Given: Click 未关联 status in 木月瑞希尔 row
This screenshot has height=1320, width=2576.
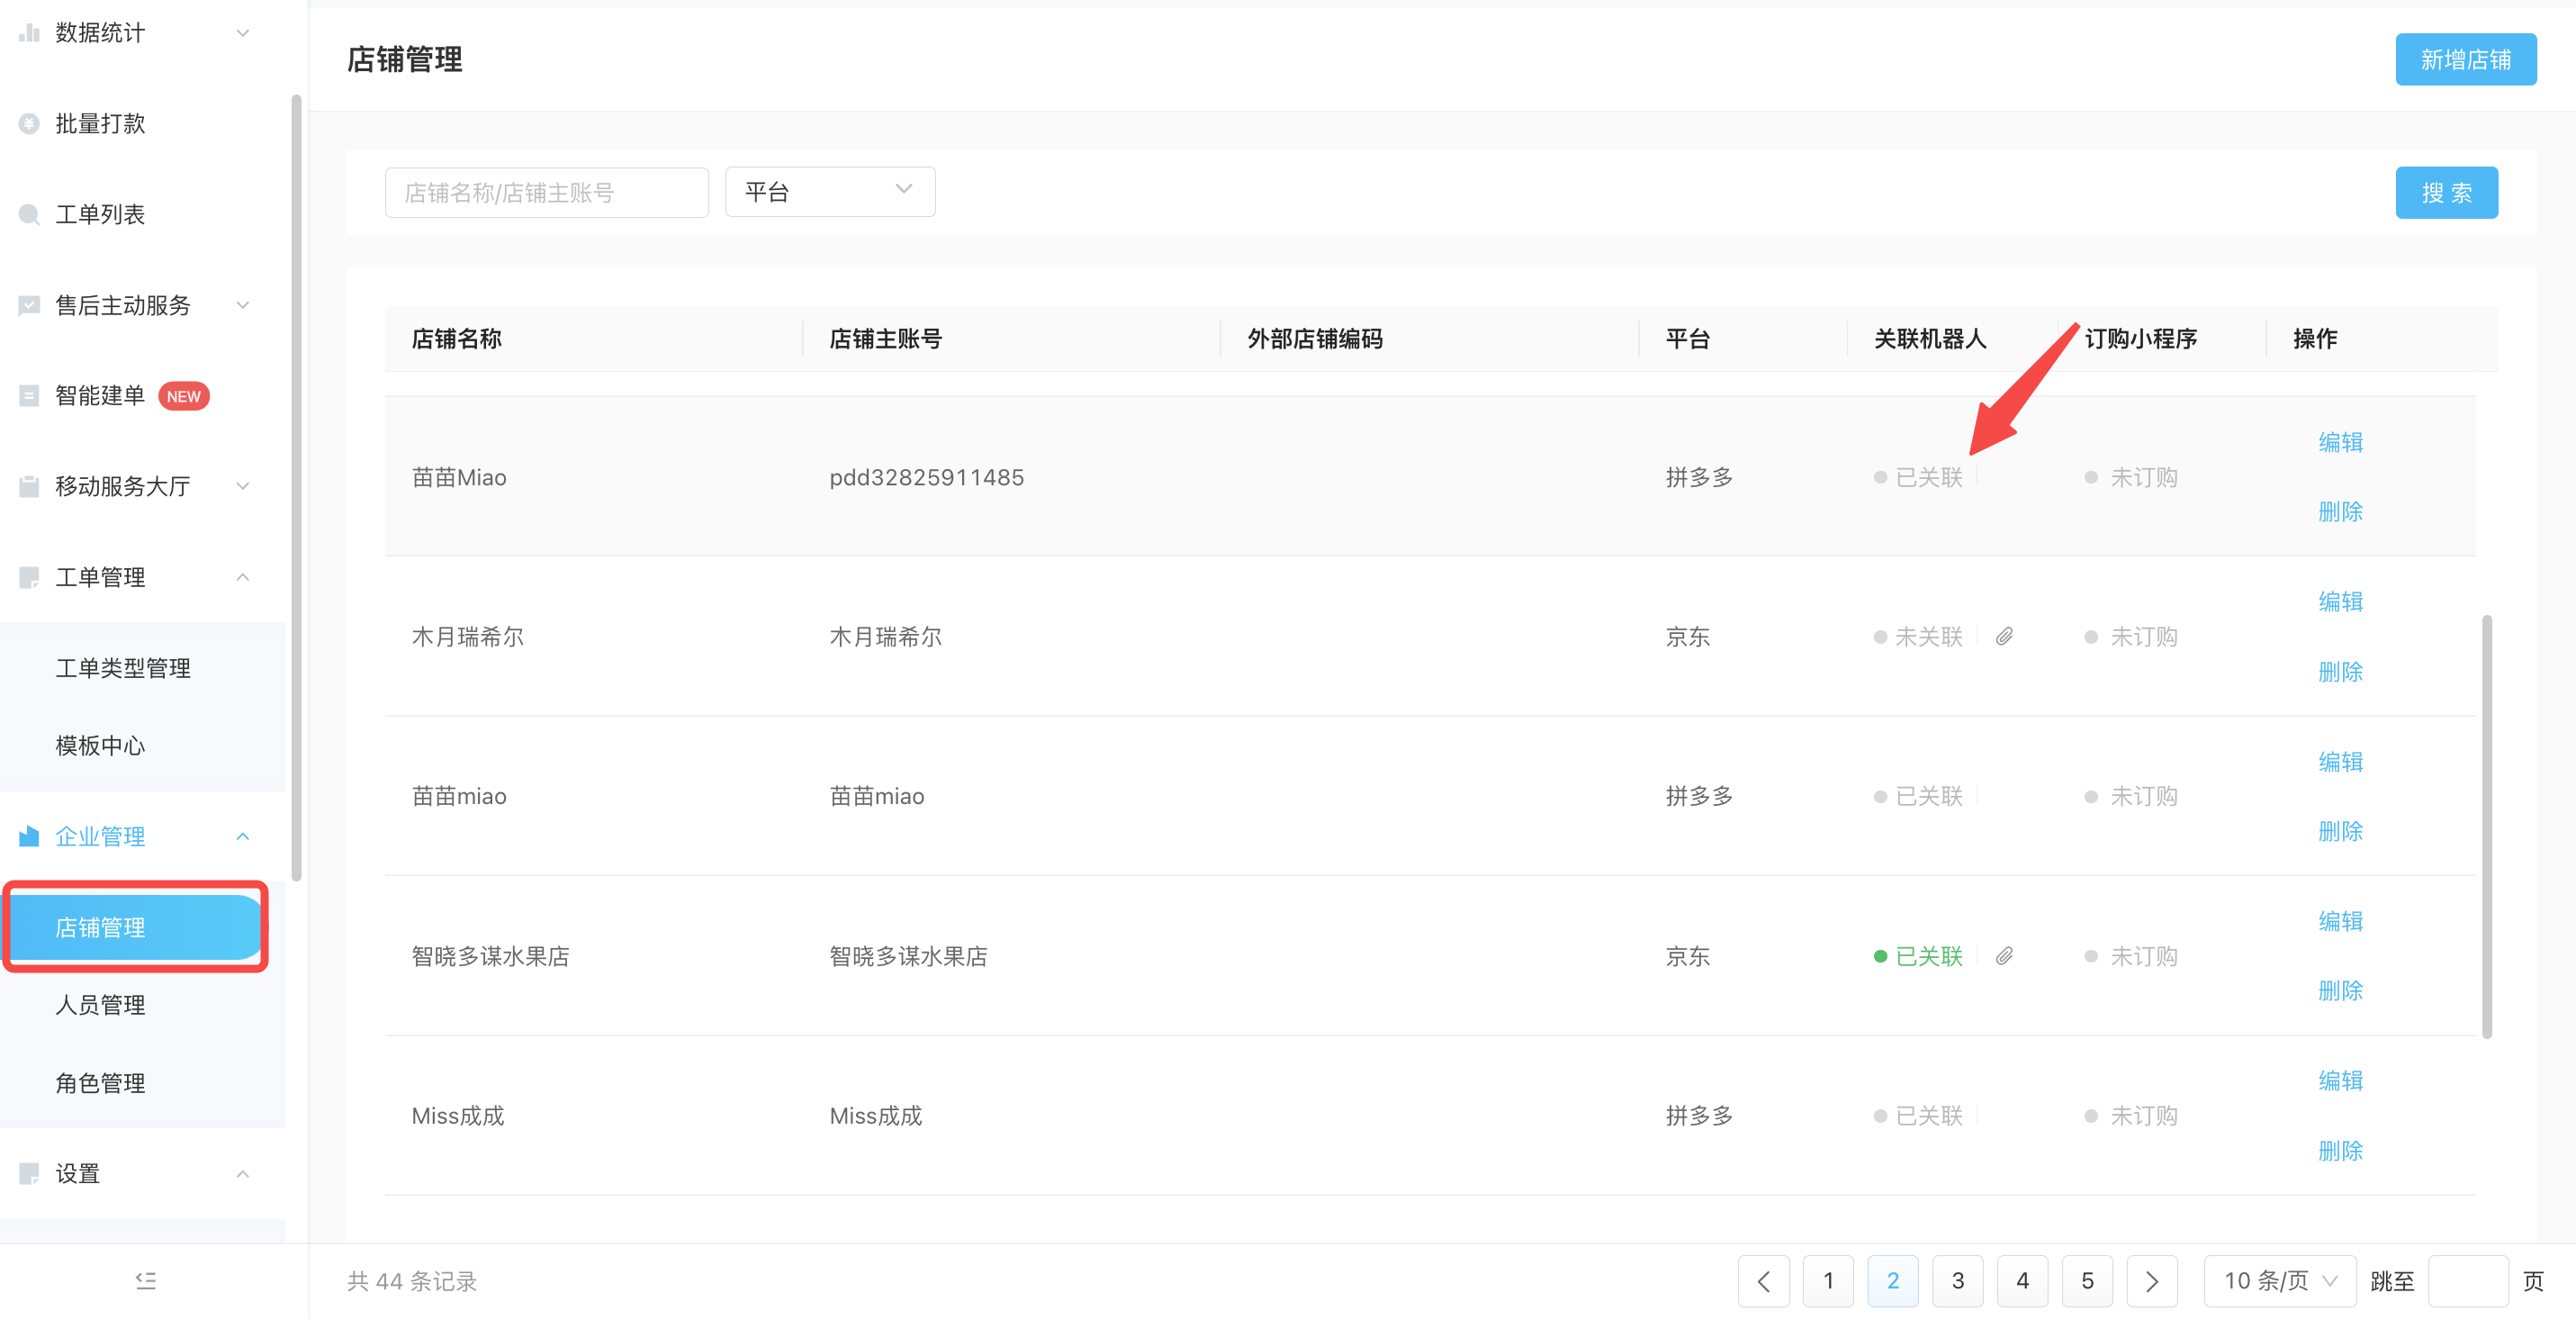Looking at the screenshot, I should 1918,637.
